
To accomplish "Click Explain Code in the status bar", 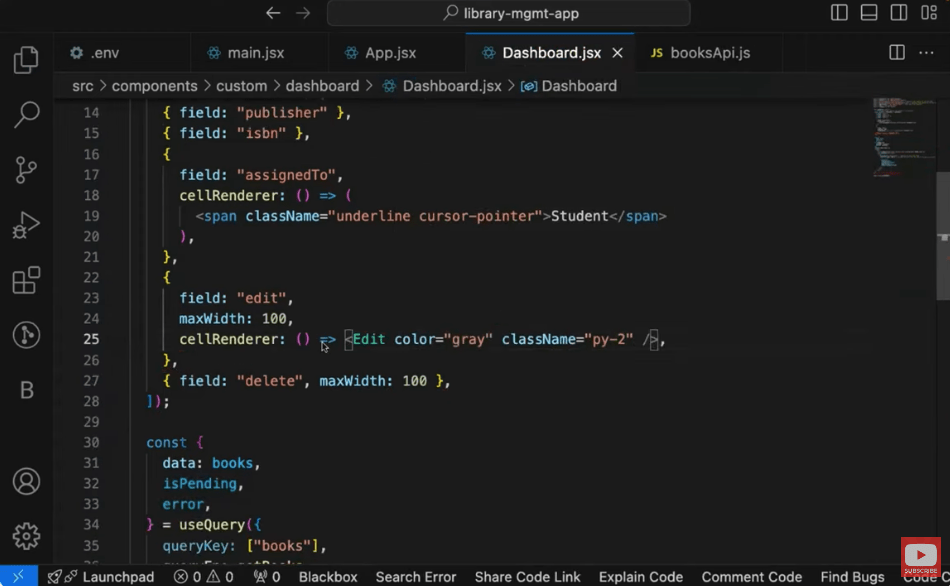I will (641, 577).
